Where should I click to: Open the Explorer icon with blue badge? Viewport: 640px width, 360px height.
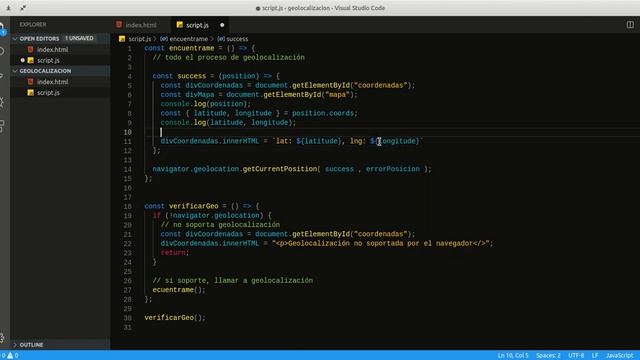click(2, 29)
